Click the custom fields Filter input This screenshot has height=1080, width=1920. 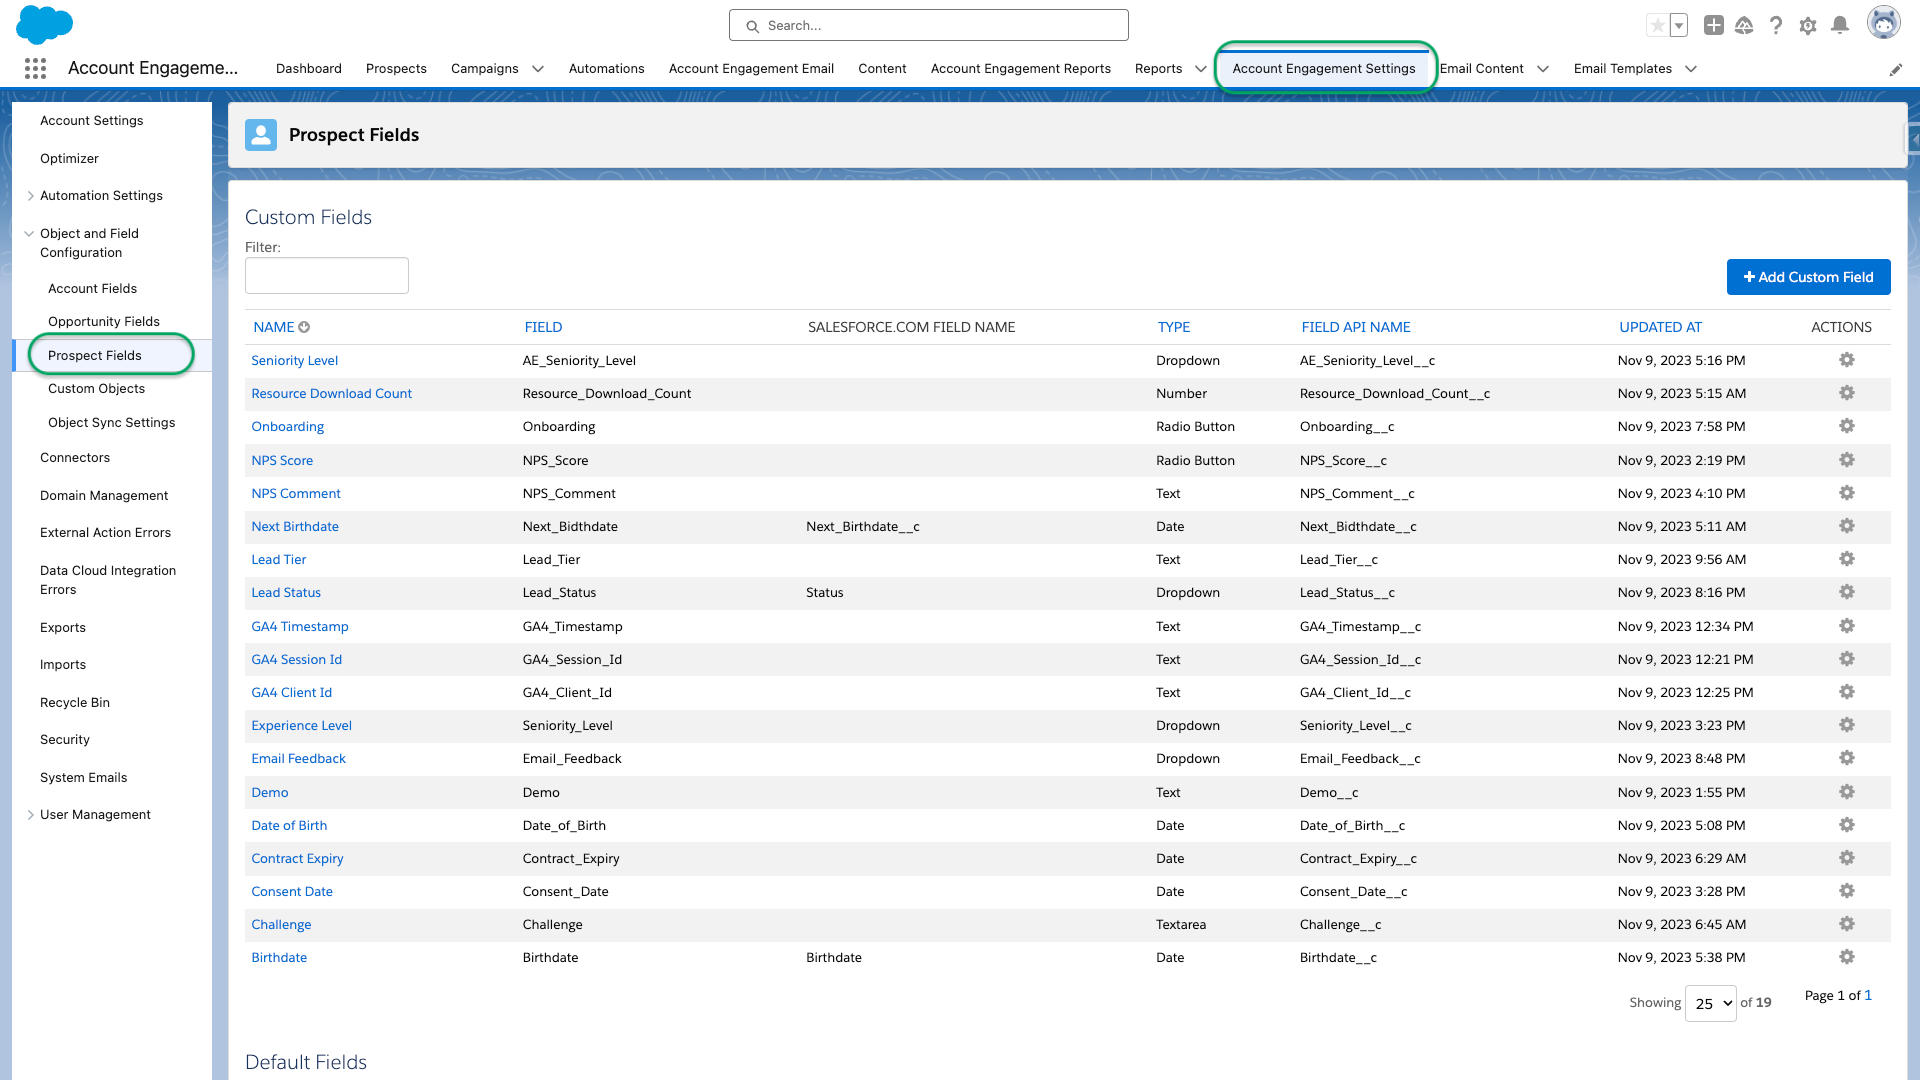(x=327, y=276)
